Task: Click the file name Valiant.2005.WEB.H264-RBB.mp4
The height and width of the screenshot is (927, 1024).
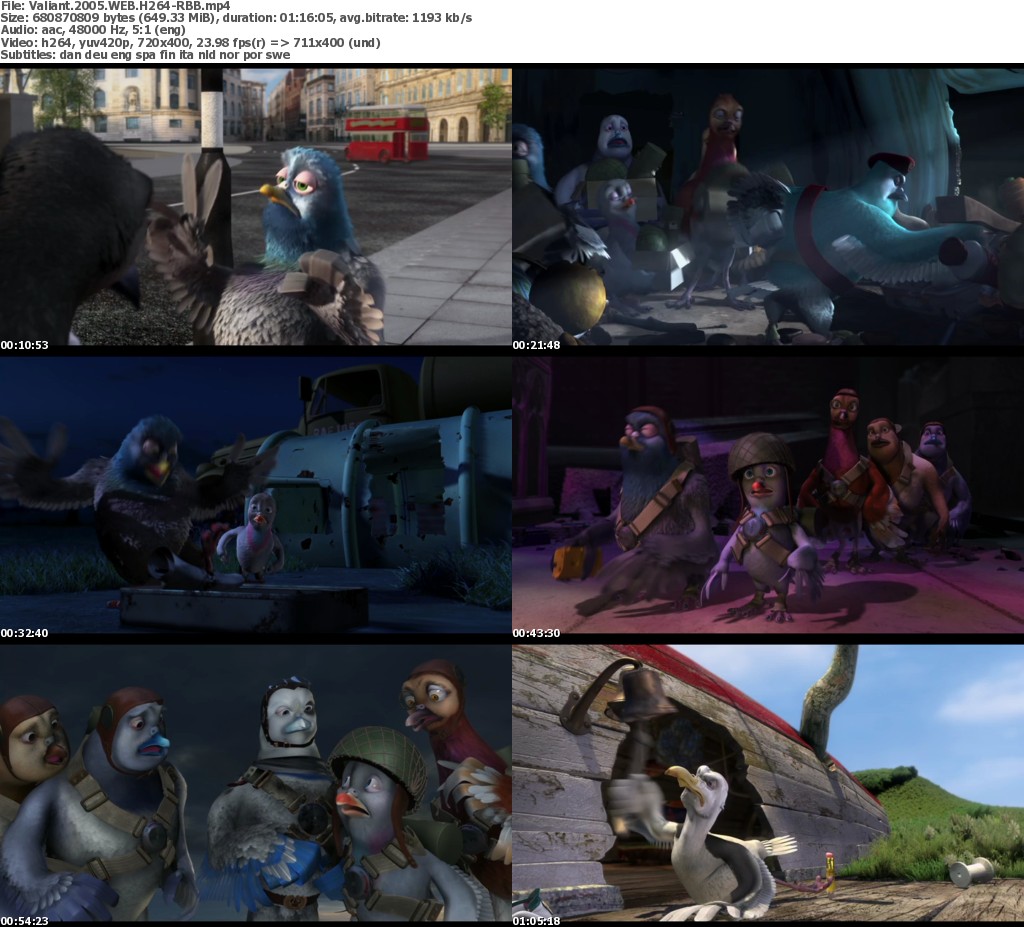Action: (x=130, y=6)
